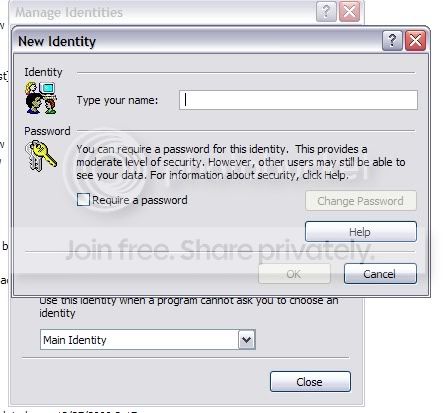447x413 pixels.
Task: Click the Manage Identities question mark icon
Action: pos(326,11)
